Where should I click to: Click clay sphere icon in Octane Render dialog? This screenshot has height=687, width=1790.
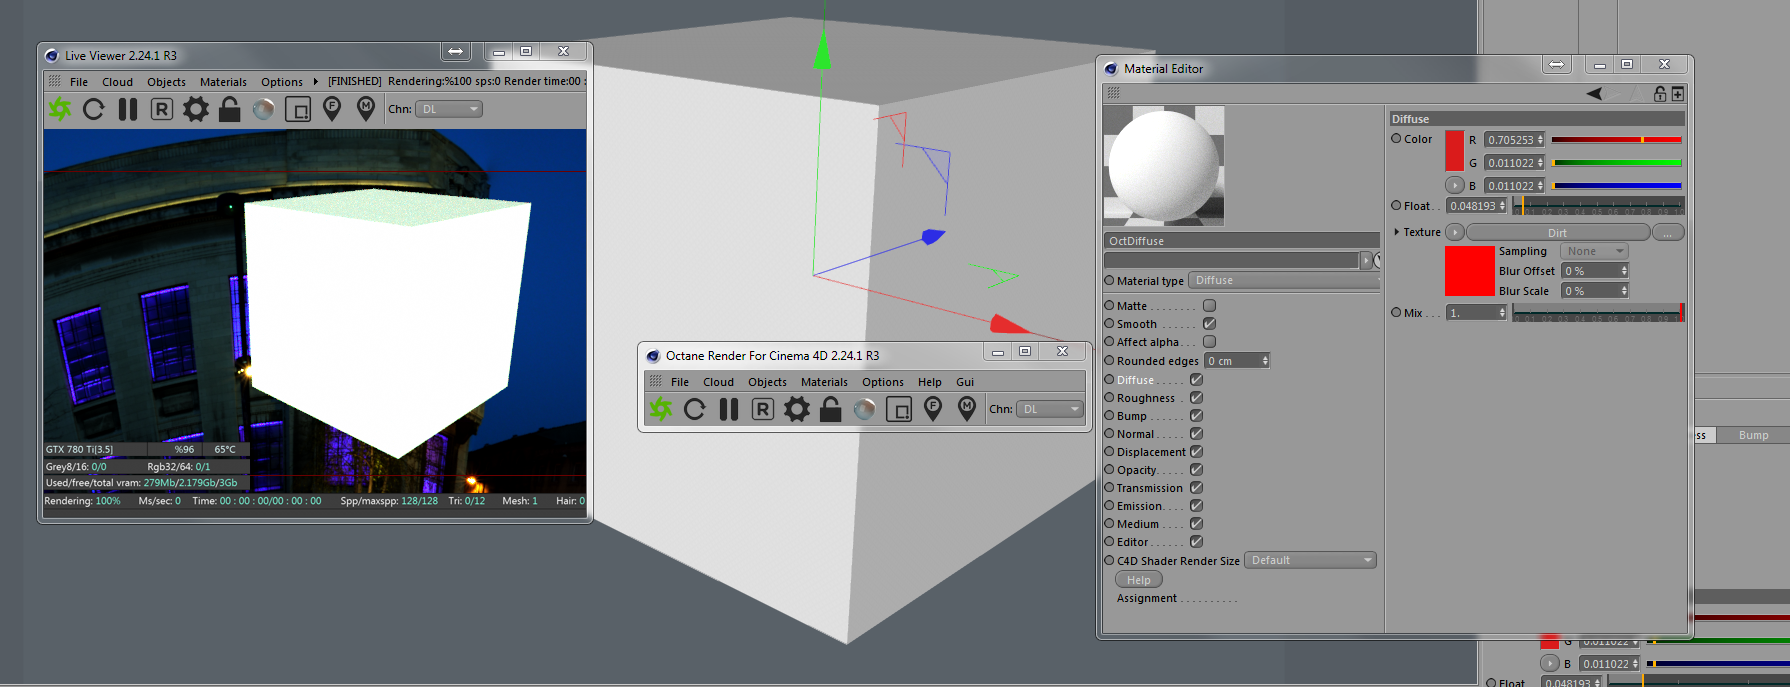(x=865, y=409)
